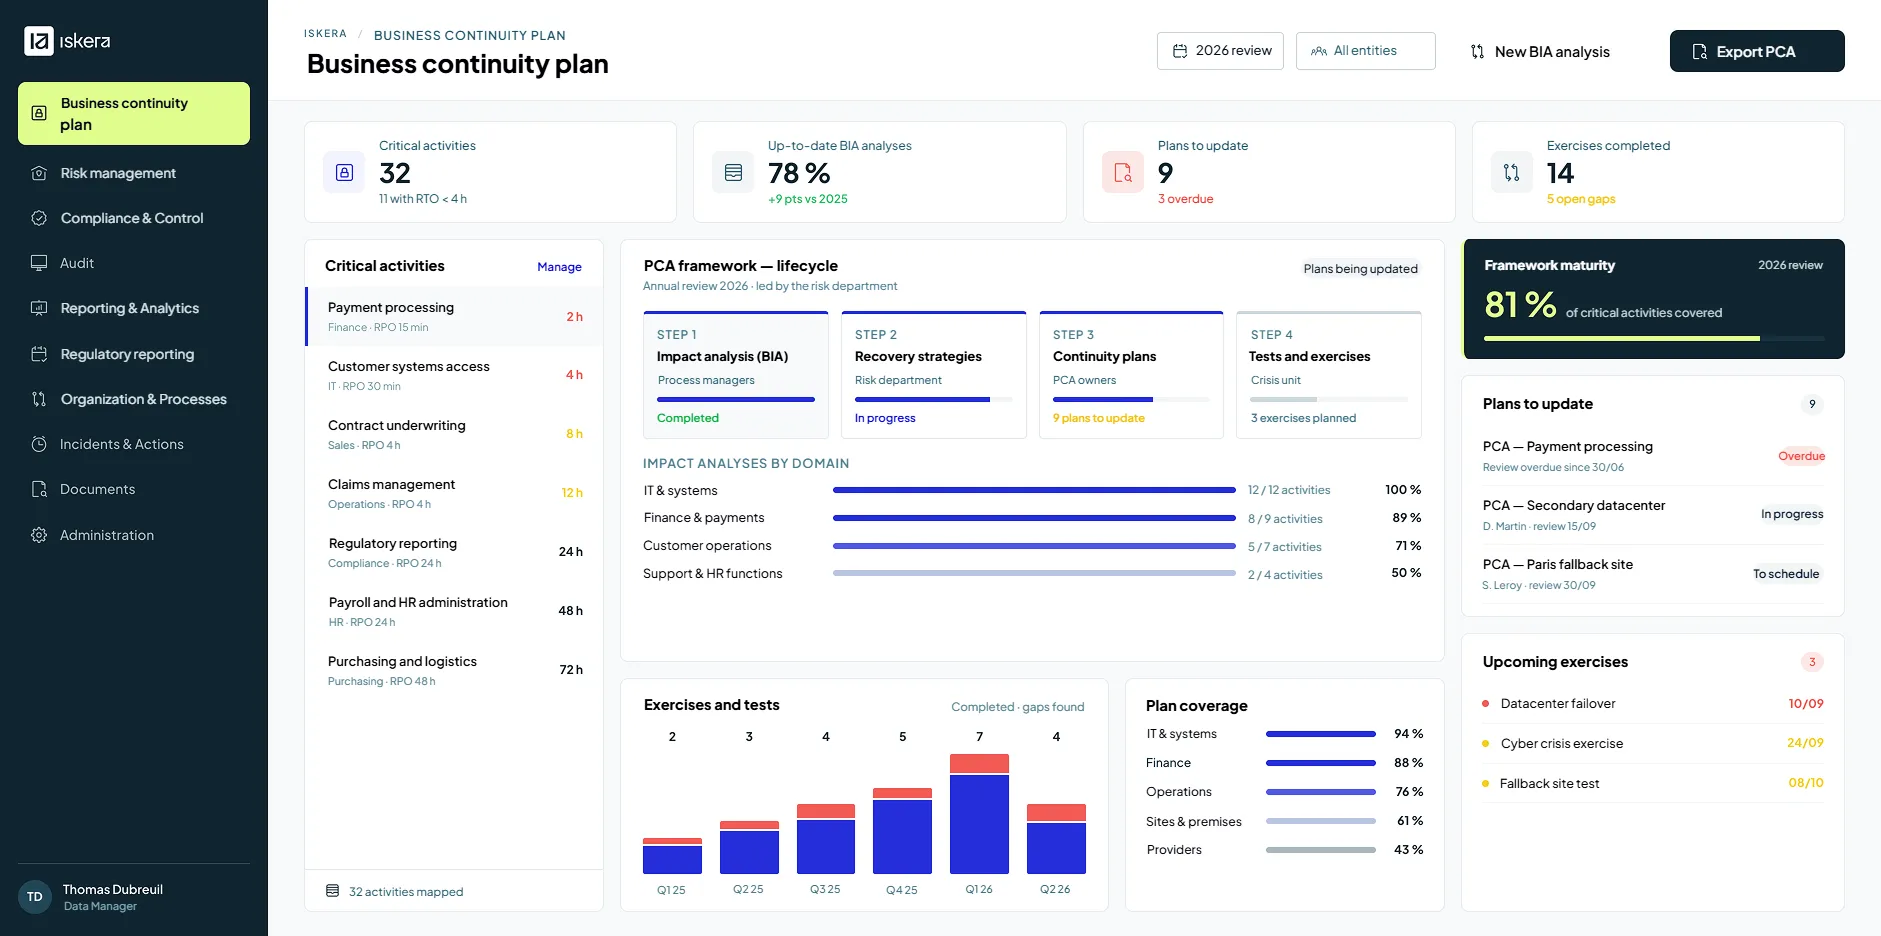Select Step 1 Impact analysis (BIA) card
Screen dimensions: 1881x936
[736, 375]
